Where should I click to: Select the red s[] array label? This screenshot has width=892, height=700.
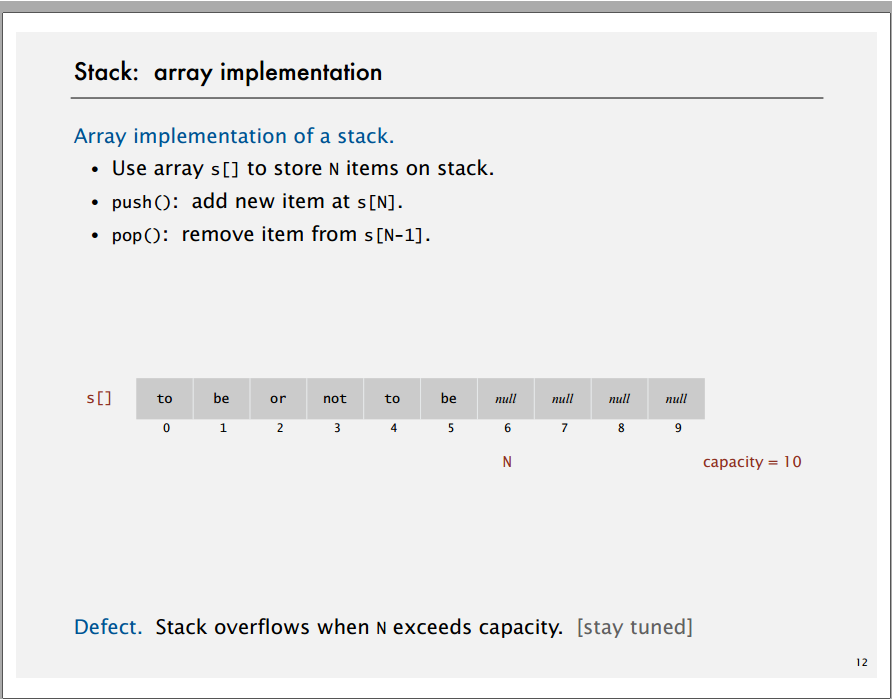99,398
